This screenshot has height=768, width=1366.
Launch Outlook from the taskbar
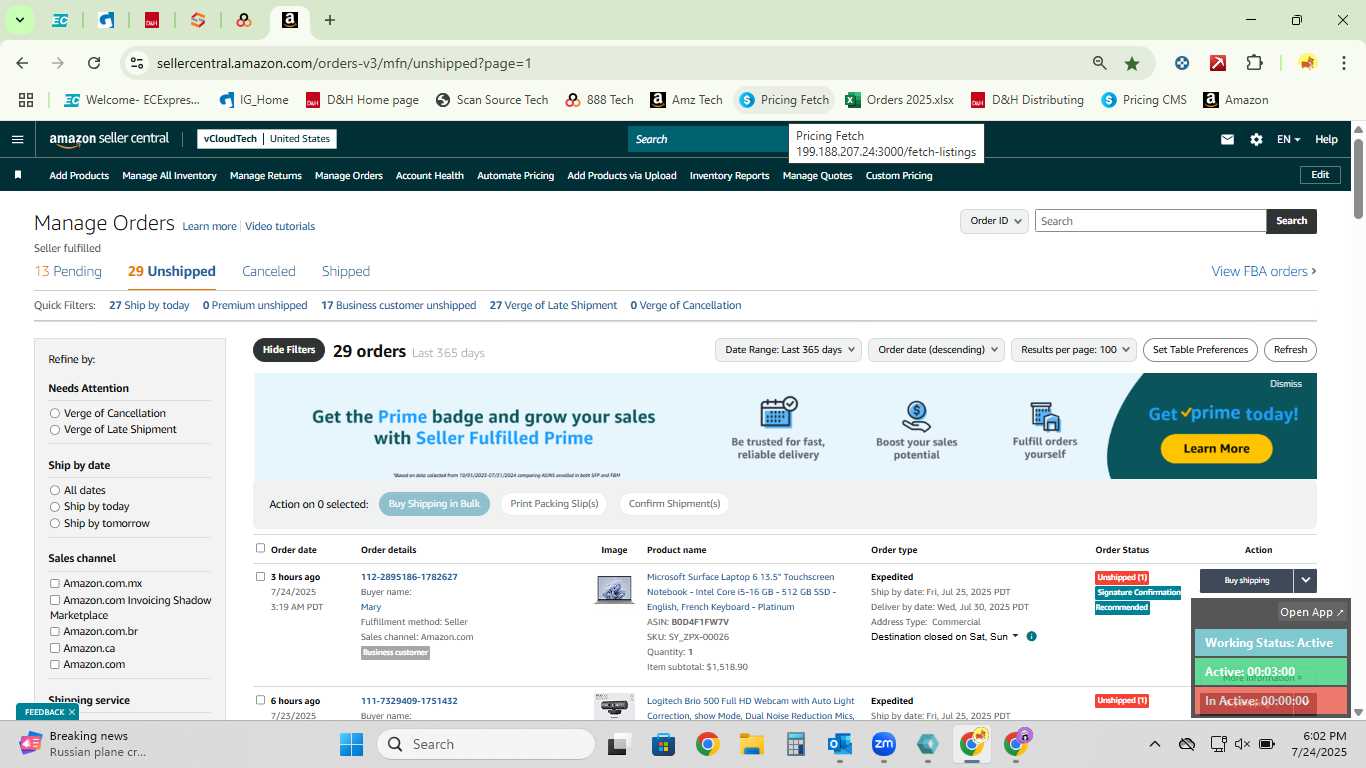(x=839, y=744)
